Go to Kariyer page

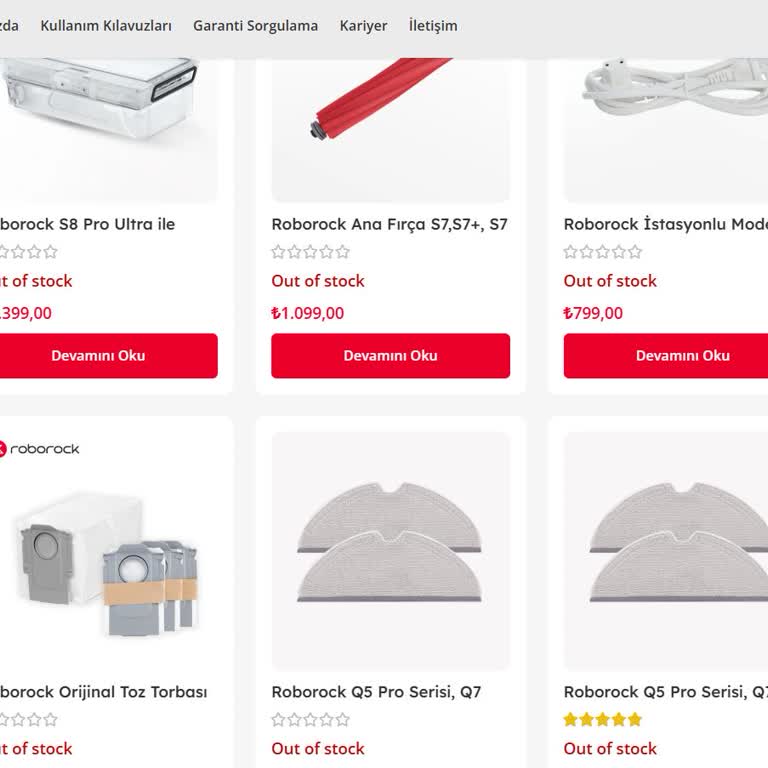[x=363, y=26]
